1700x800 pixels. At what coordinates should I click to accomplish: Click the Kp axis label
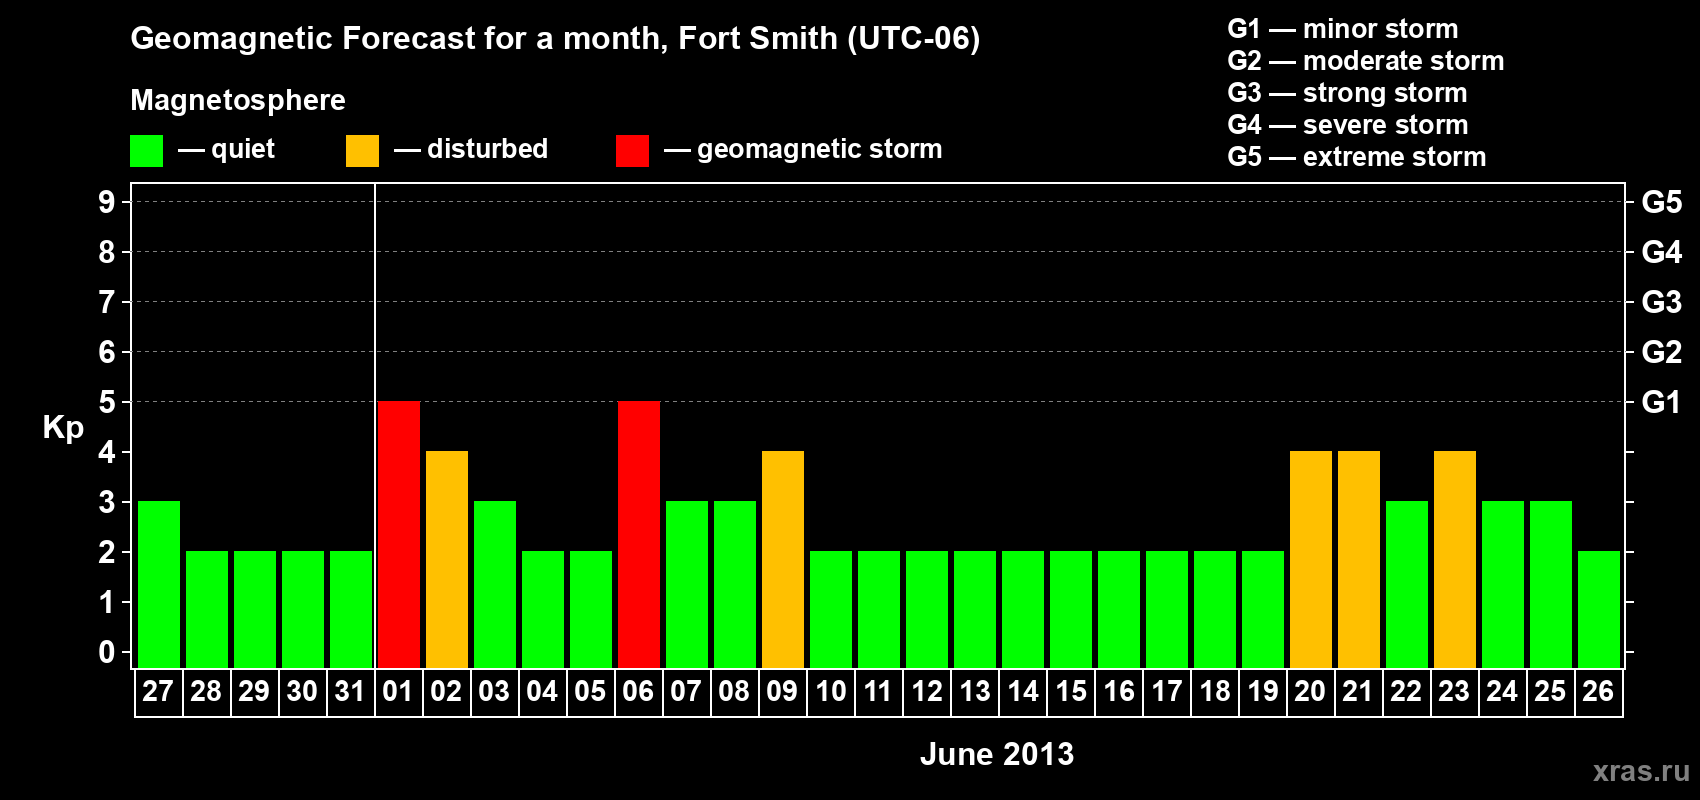[63, 428]
